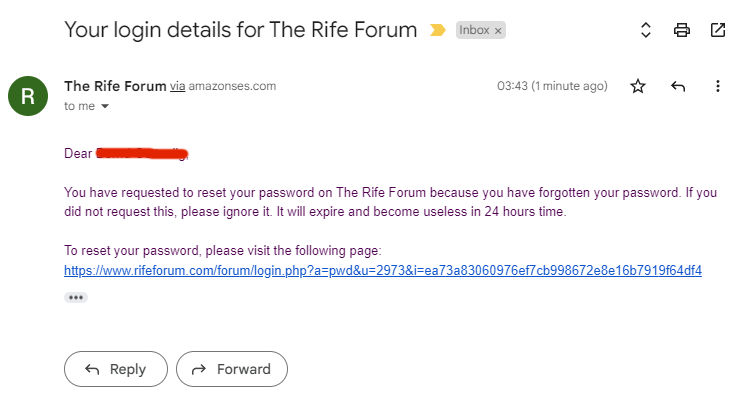This screenshot has height=396, width=738.
Task: Show trimmed content via three-dot ellipsis
Action: (x=76, y=298)
